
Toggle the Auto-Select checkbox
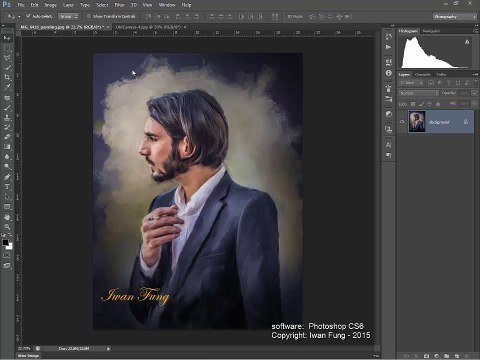tap(29, 16)
